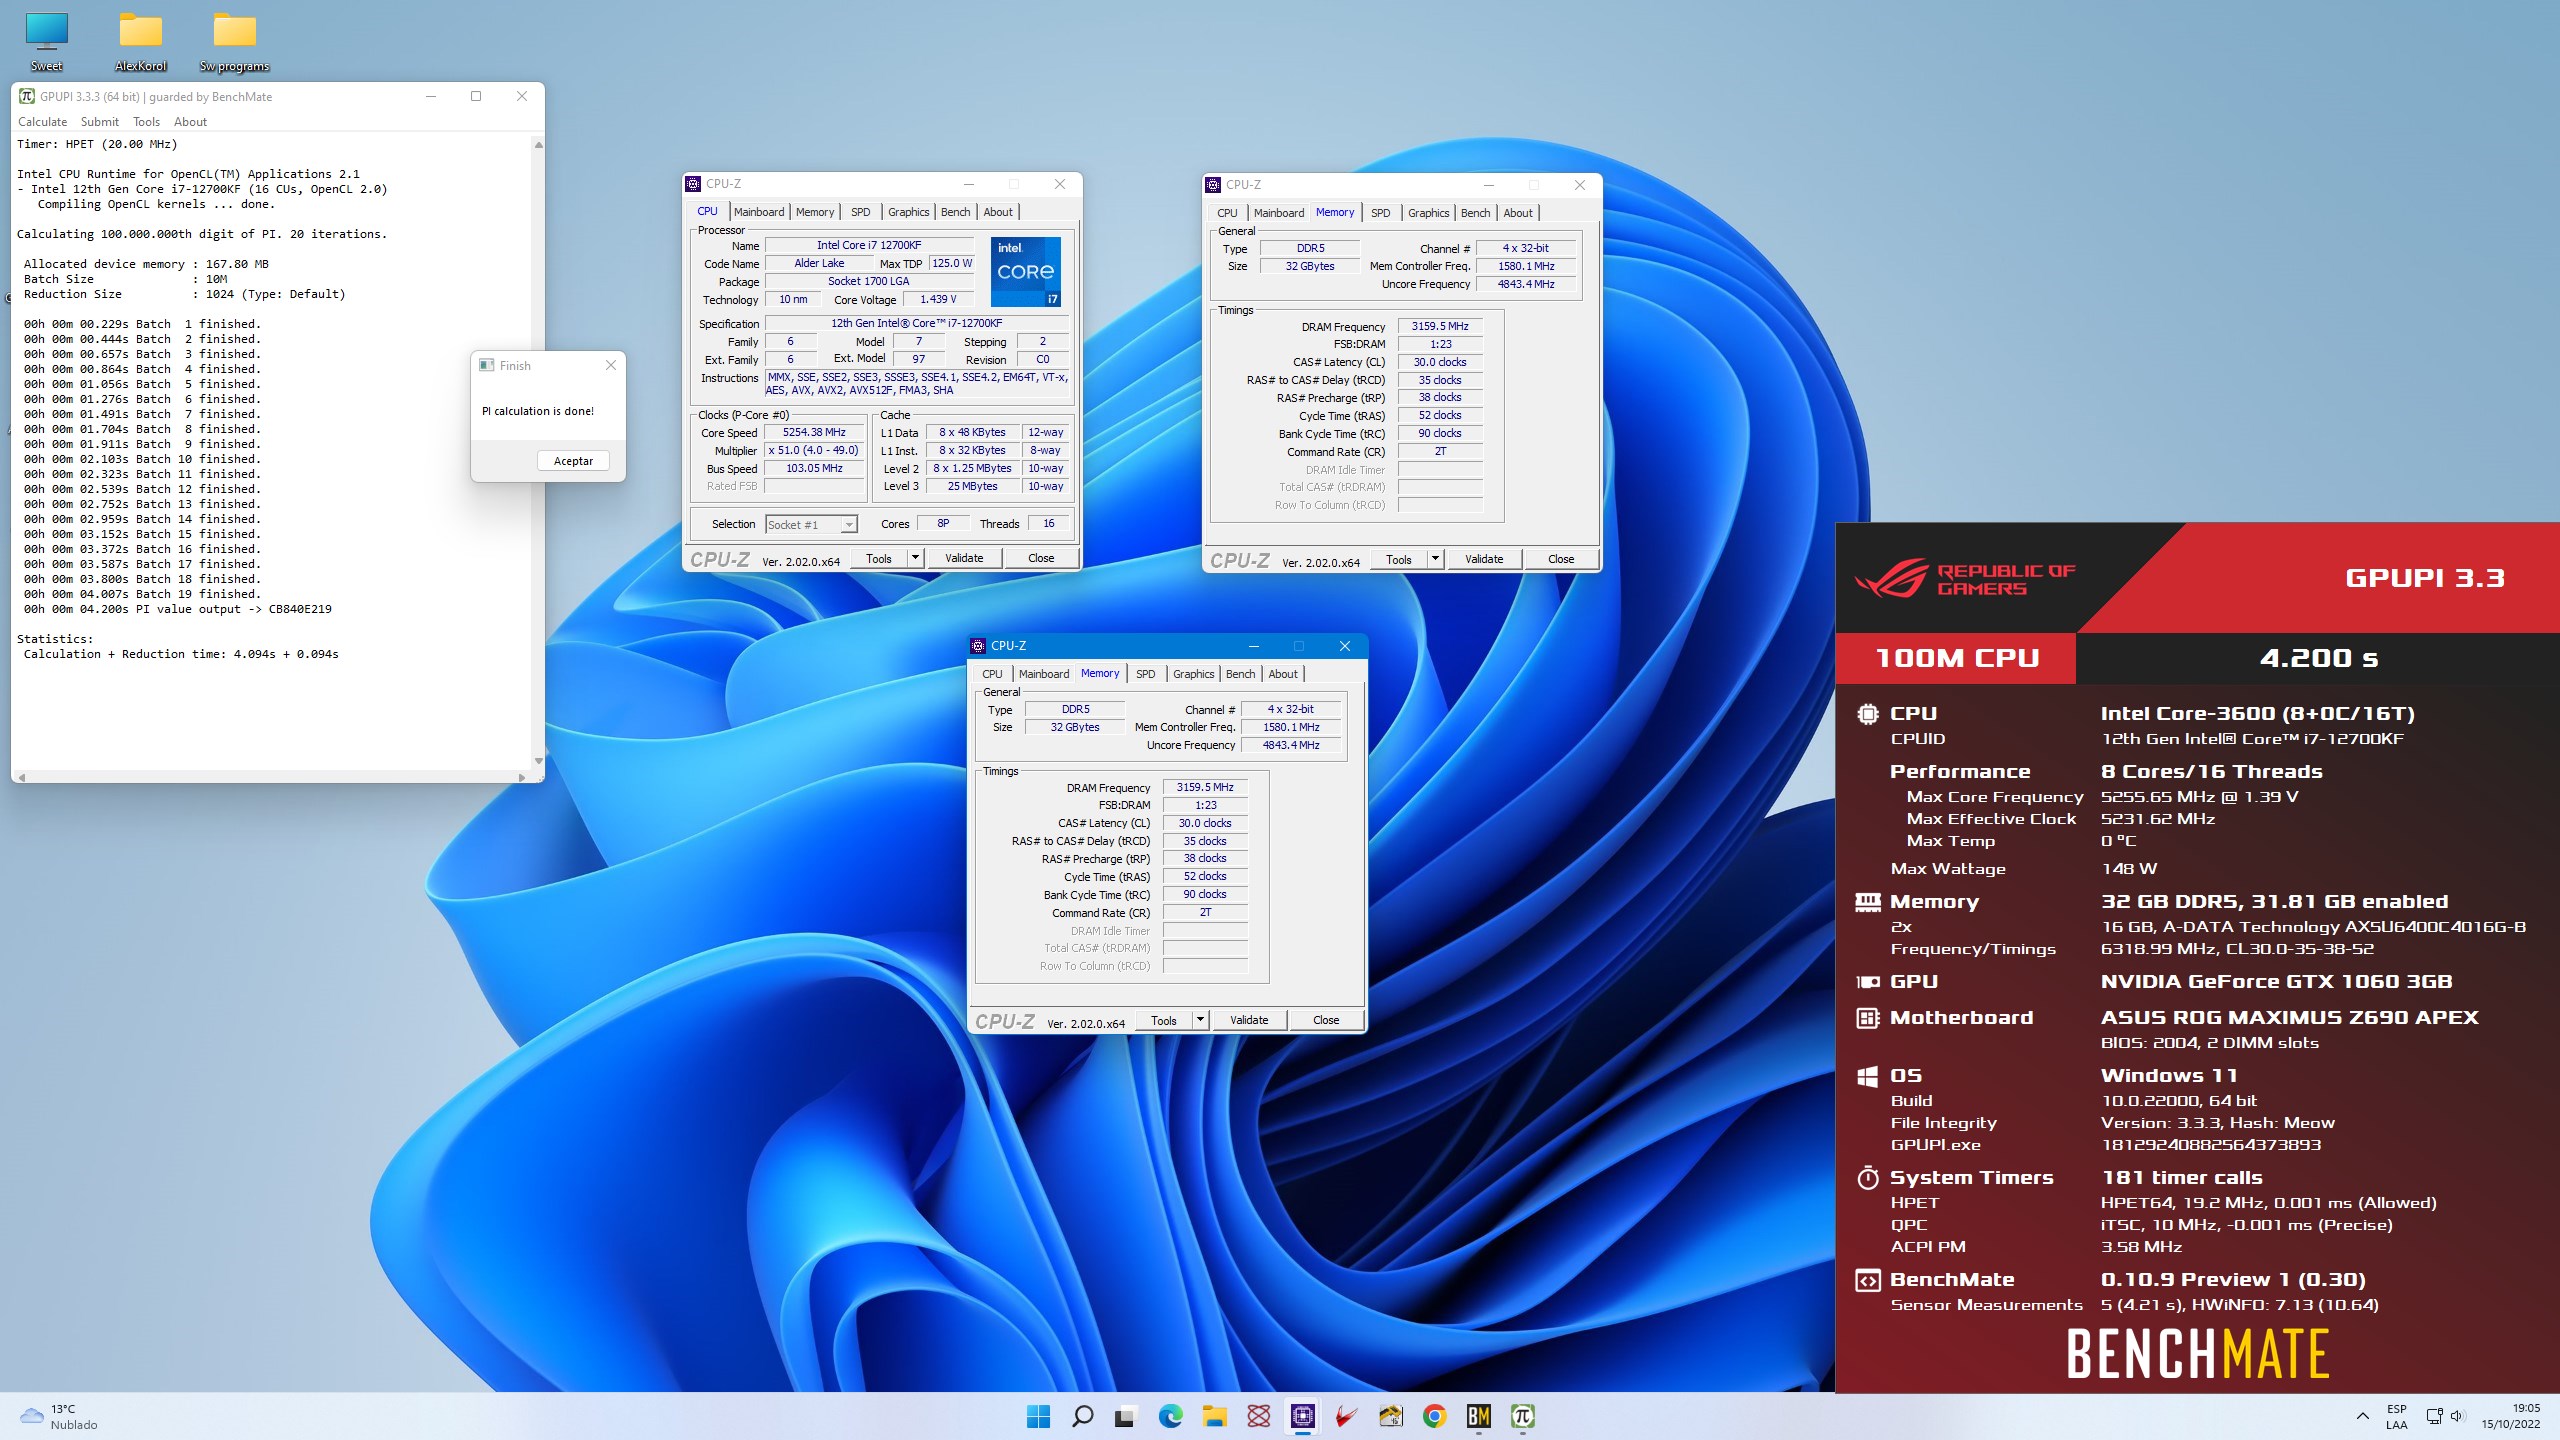This screenshot has width=2560, height=1440.
Task: Open the AlexKorol desktop folder
Action: [141, 40]
